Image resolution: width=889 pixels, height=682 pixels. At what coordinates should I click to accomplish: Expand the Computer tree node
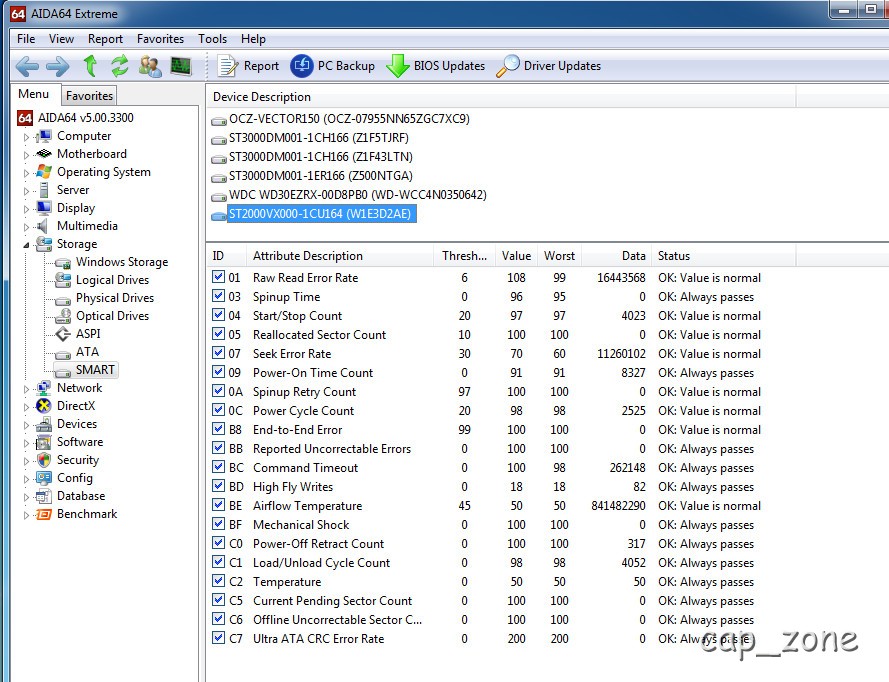tap(26, 137)
